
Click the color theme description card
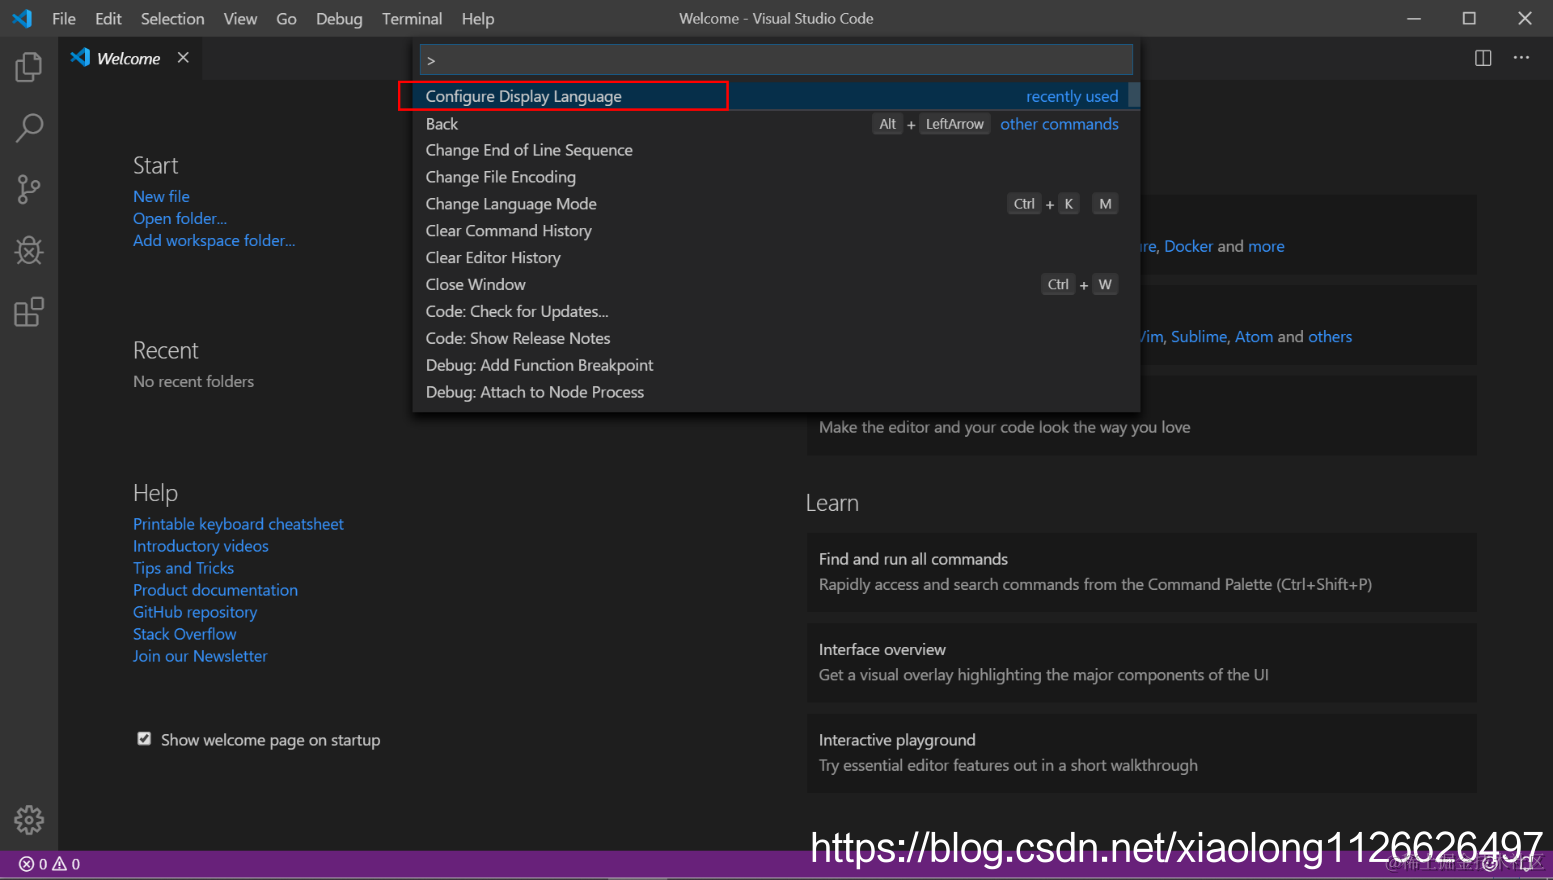tap(1142, 428)
